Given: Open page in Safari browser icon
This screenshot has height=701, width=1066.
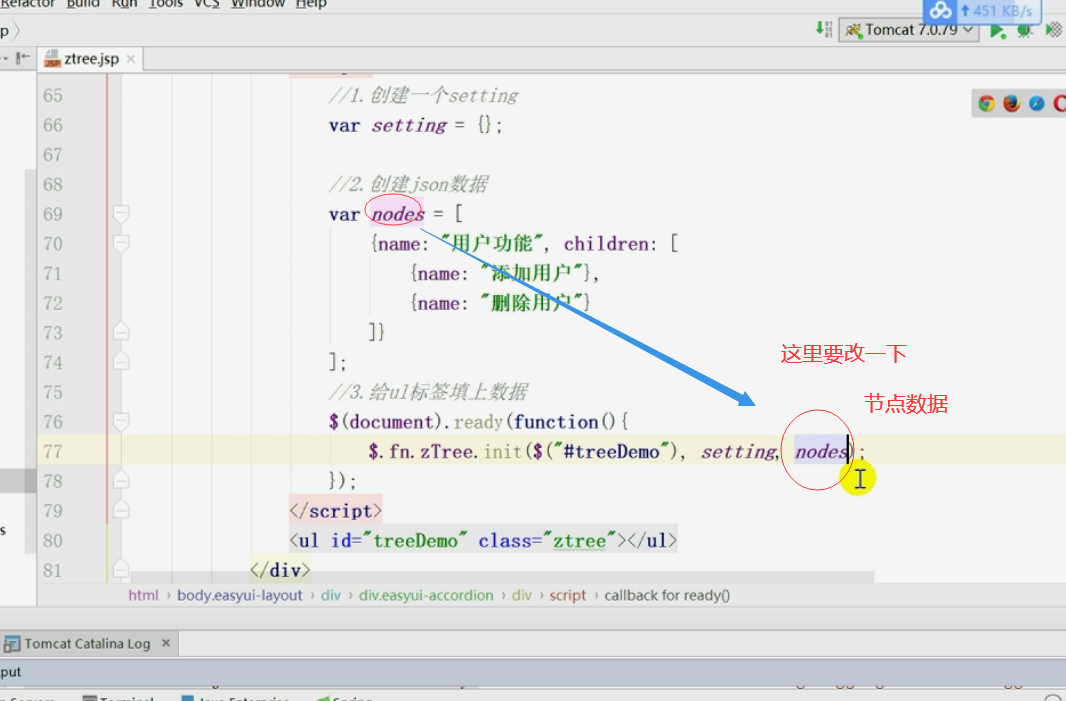Looking at the screenshot, I should 1037,103.
